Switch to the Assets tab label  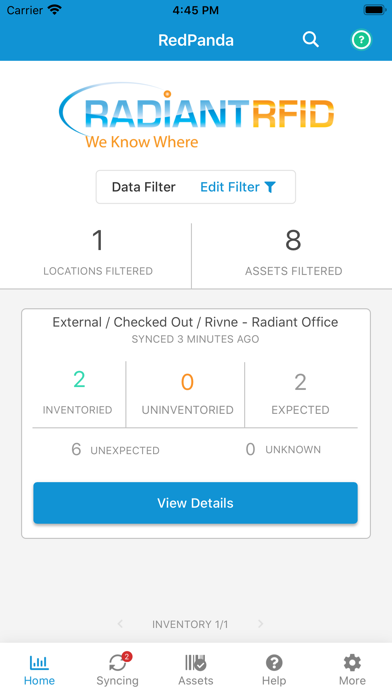(x=196, y=681)
